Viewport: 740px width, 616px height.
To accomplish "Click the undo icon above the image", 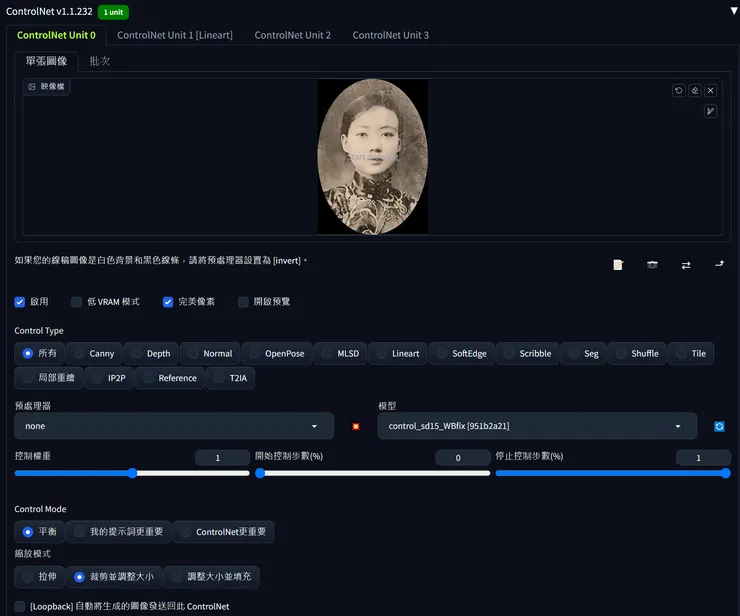I will 679,90.
